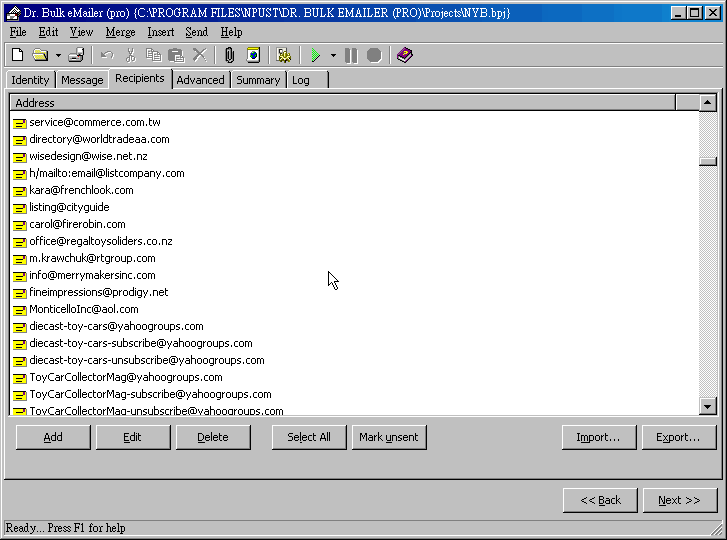Viewport: 727px width, 540px height.
Task: Click the paperclip Attach file icon
Action: [x=229, y=55]
